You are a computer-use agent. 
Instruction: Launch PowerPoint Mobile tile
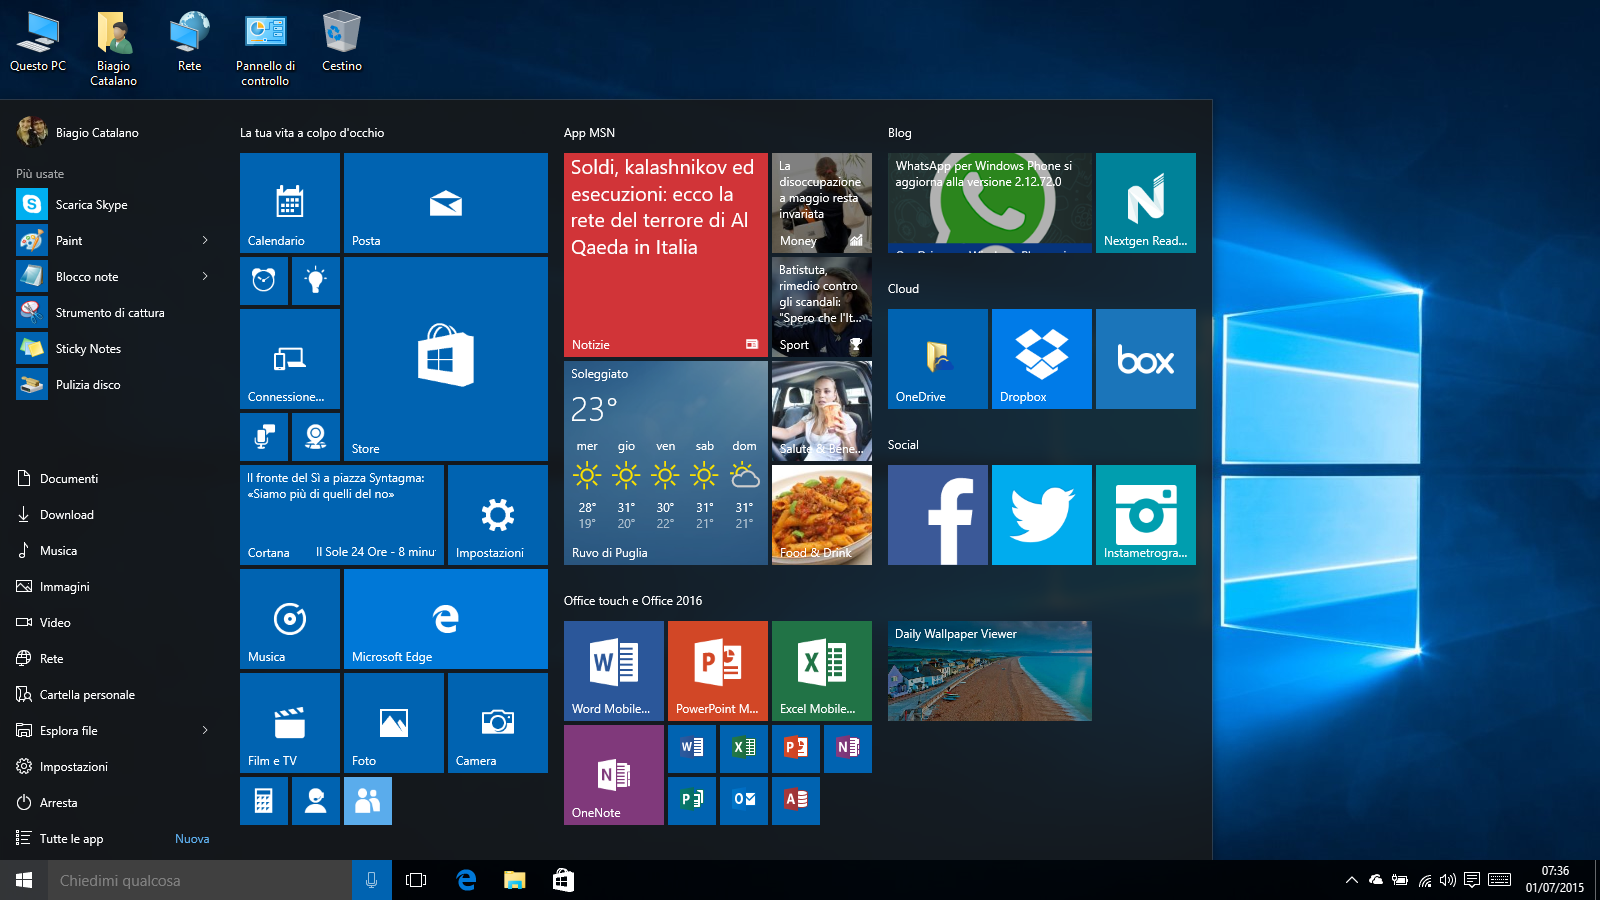718,671
